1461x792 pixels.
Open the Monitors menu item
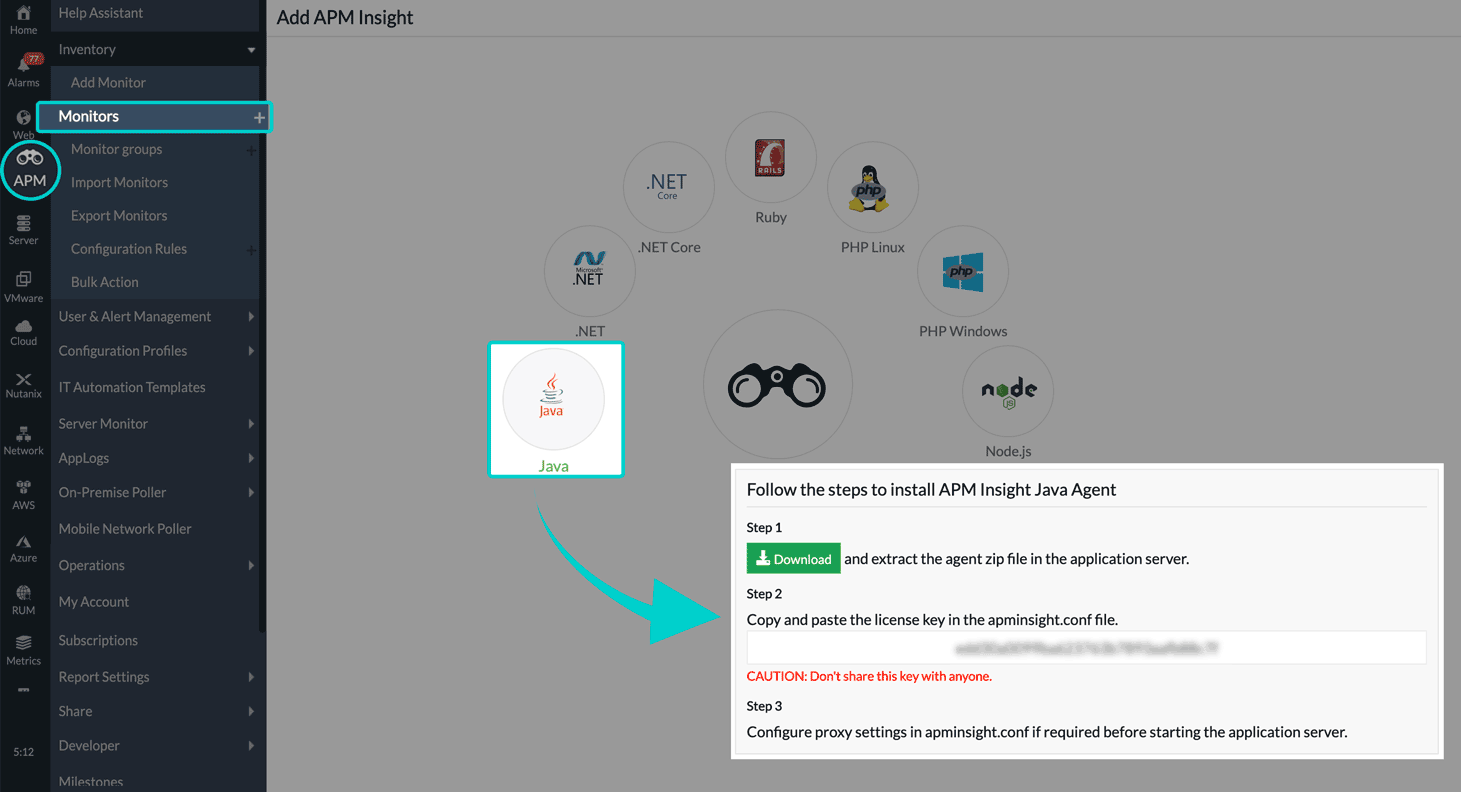coord(90,116)
